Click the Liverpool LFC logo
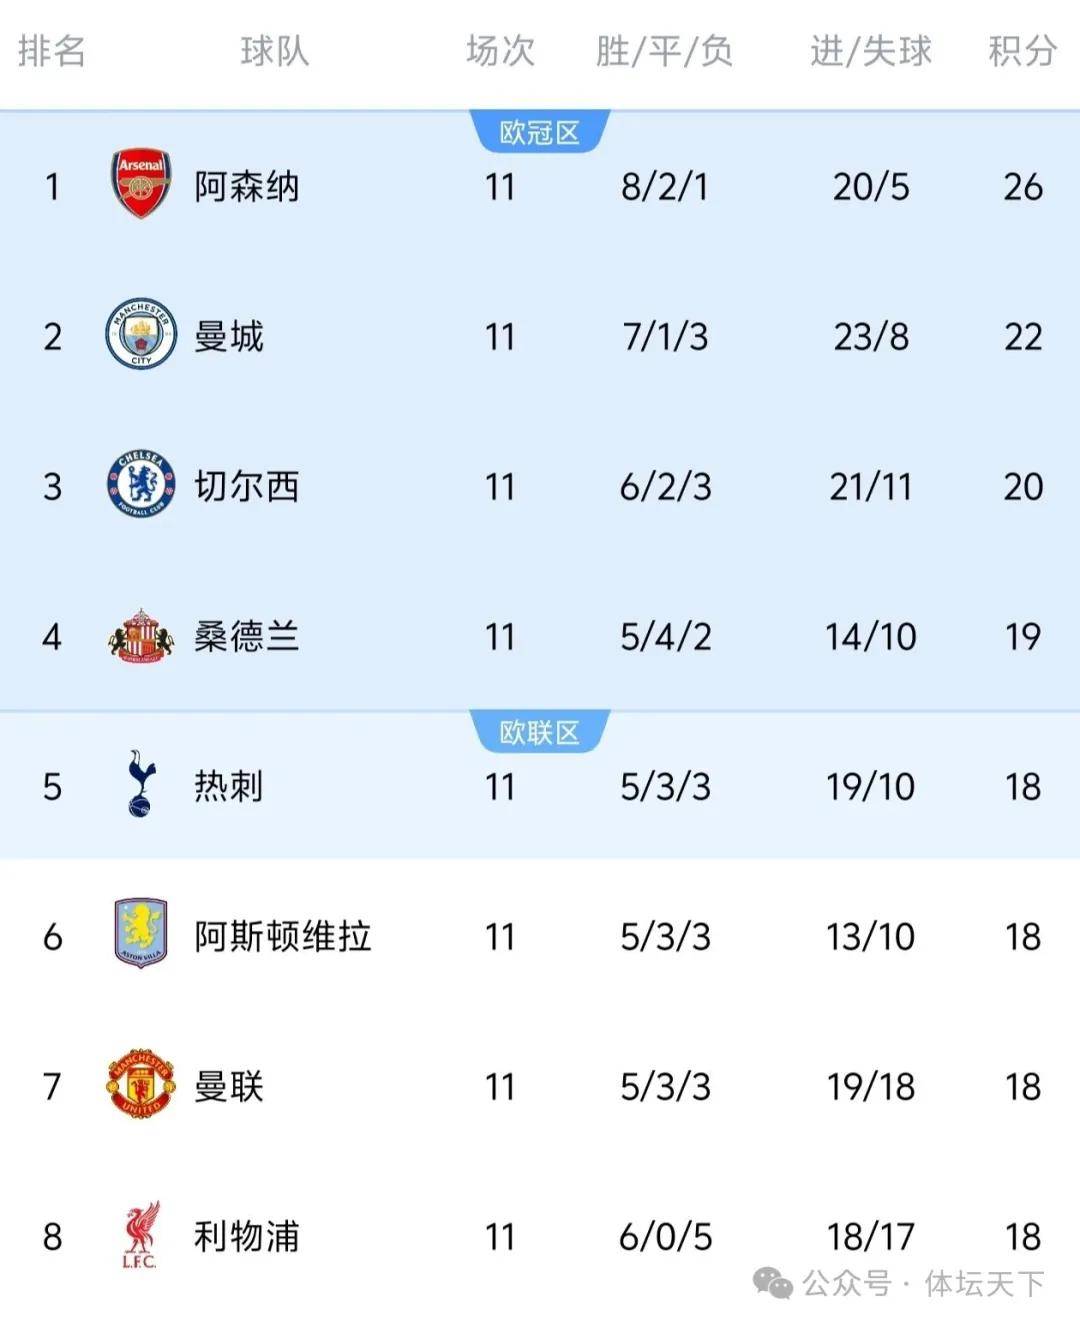1080x1327 pixels. (141, 1236)
